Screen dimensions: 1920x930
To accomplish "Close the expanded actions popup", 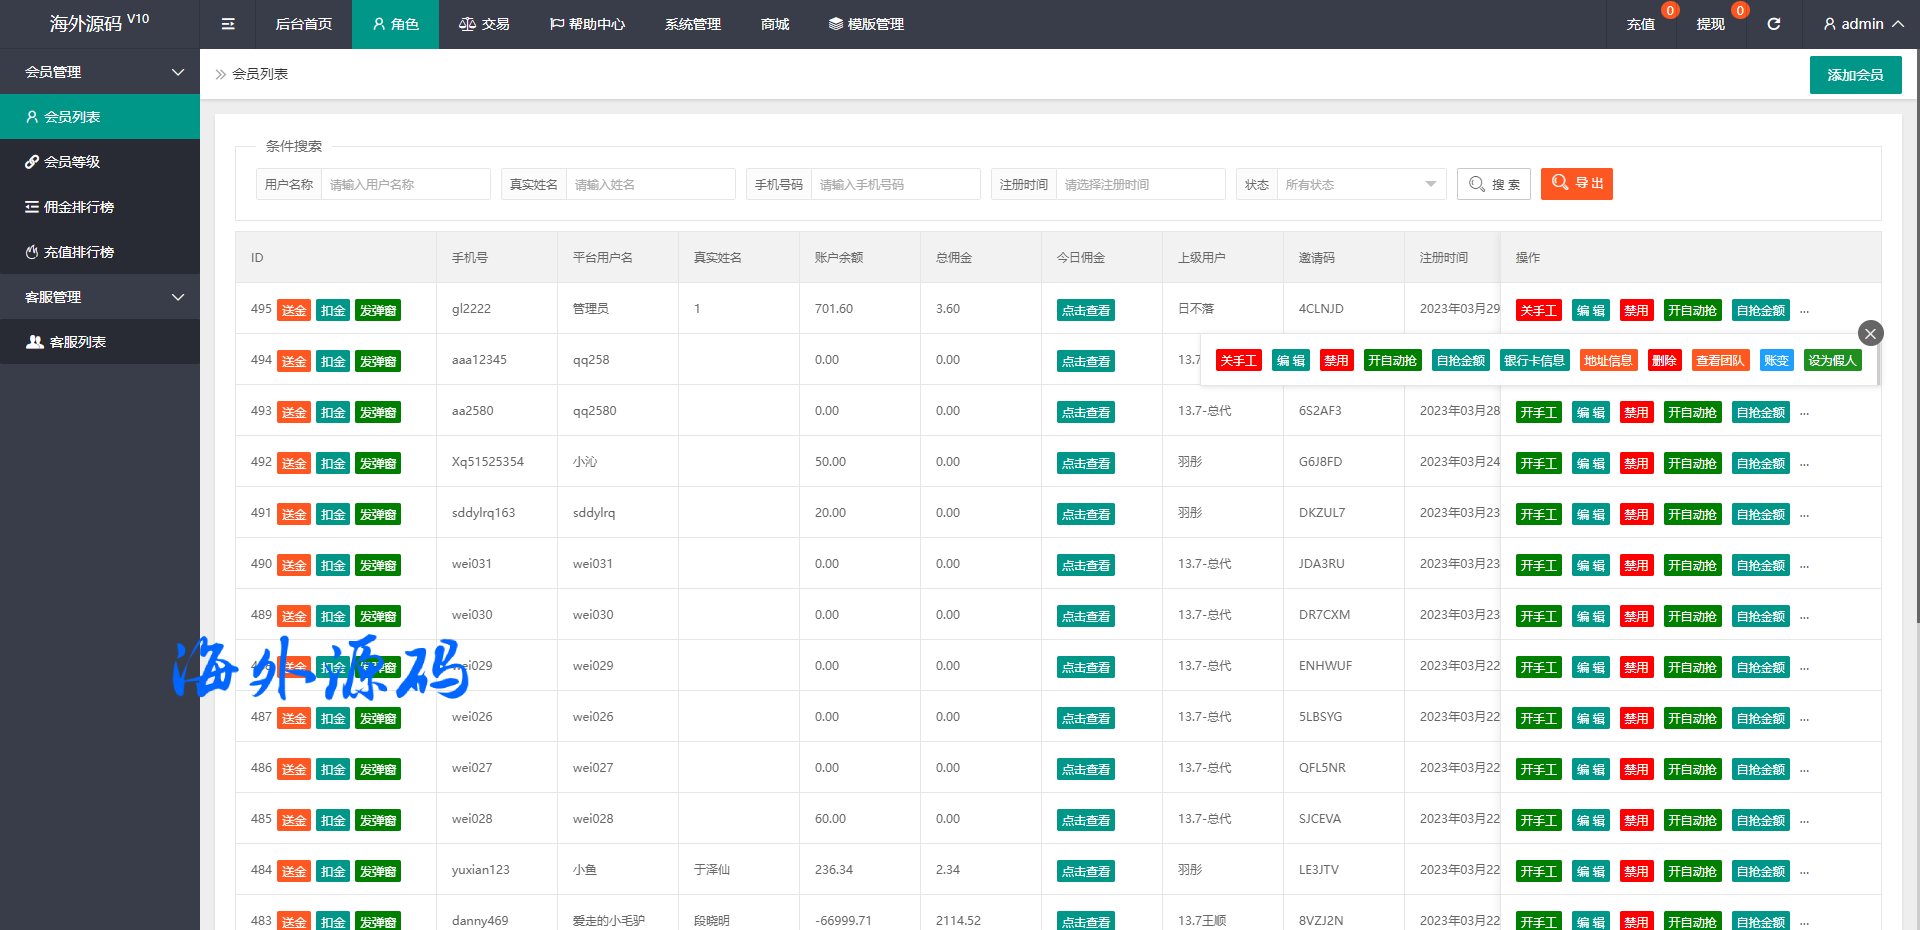I will point(1870,333).
